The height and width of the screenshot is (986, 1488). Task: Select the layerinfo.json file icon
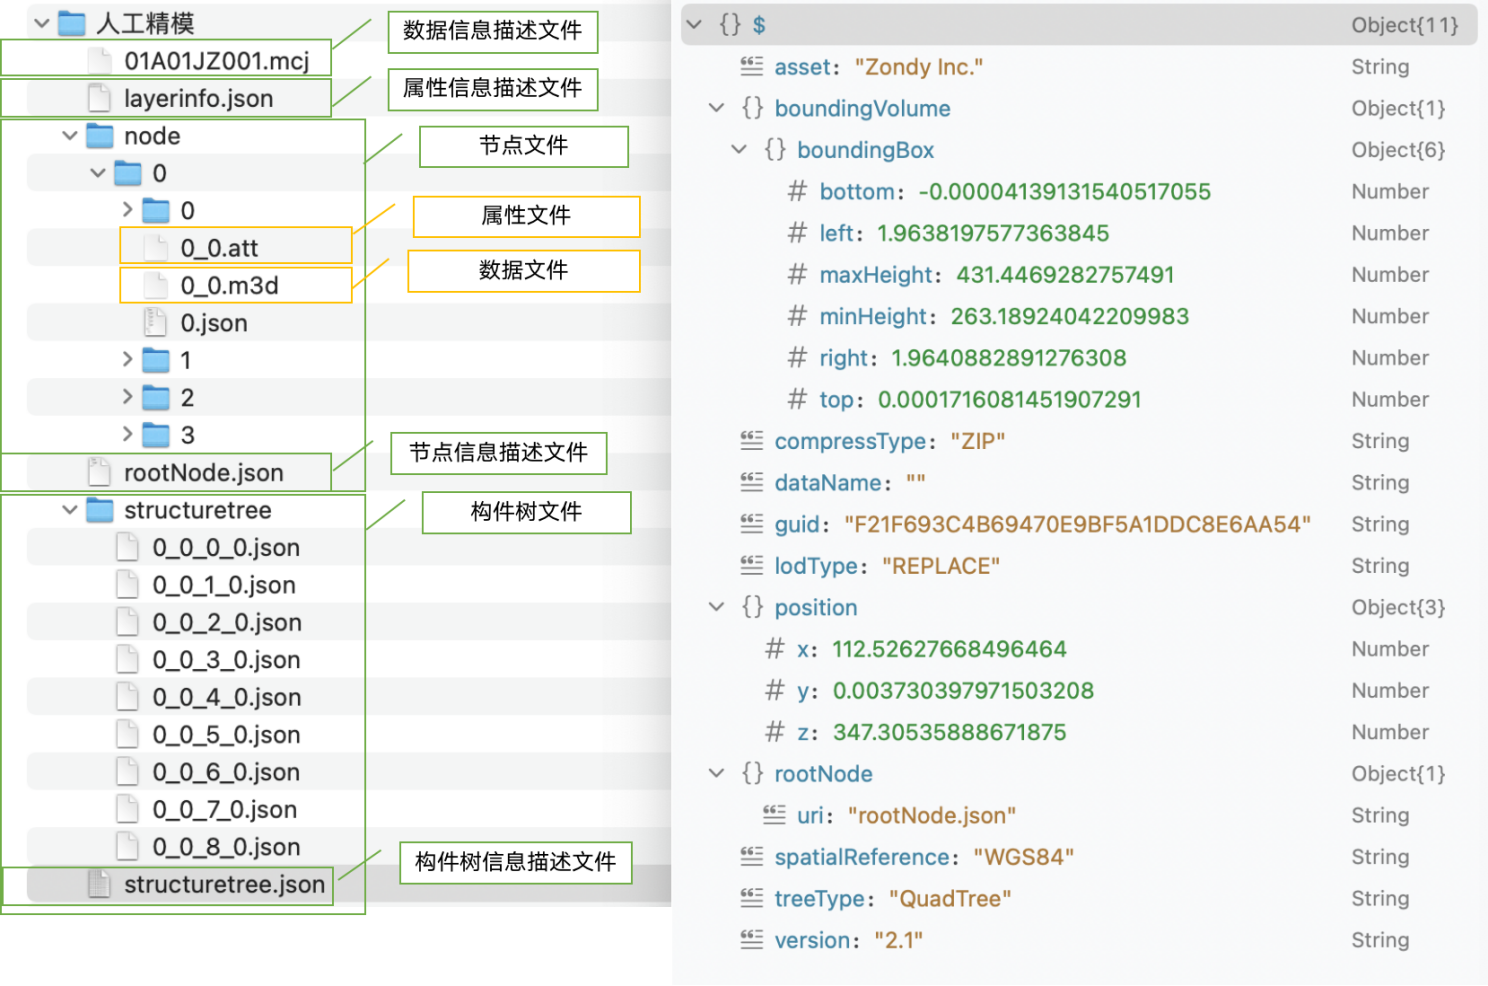pyautogui.click(x=99, y=98)
